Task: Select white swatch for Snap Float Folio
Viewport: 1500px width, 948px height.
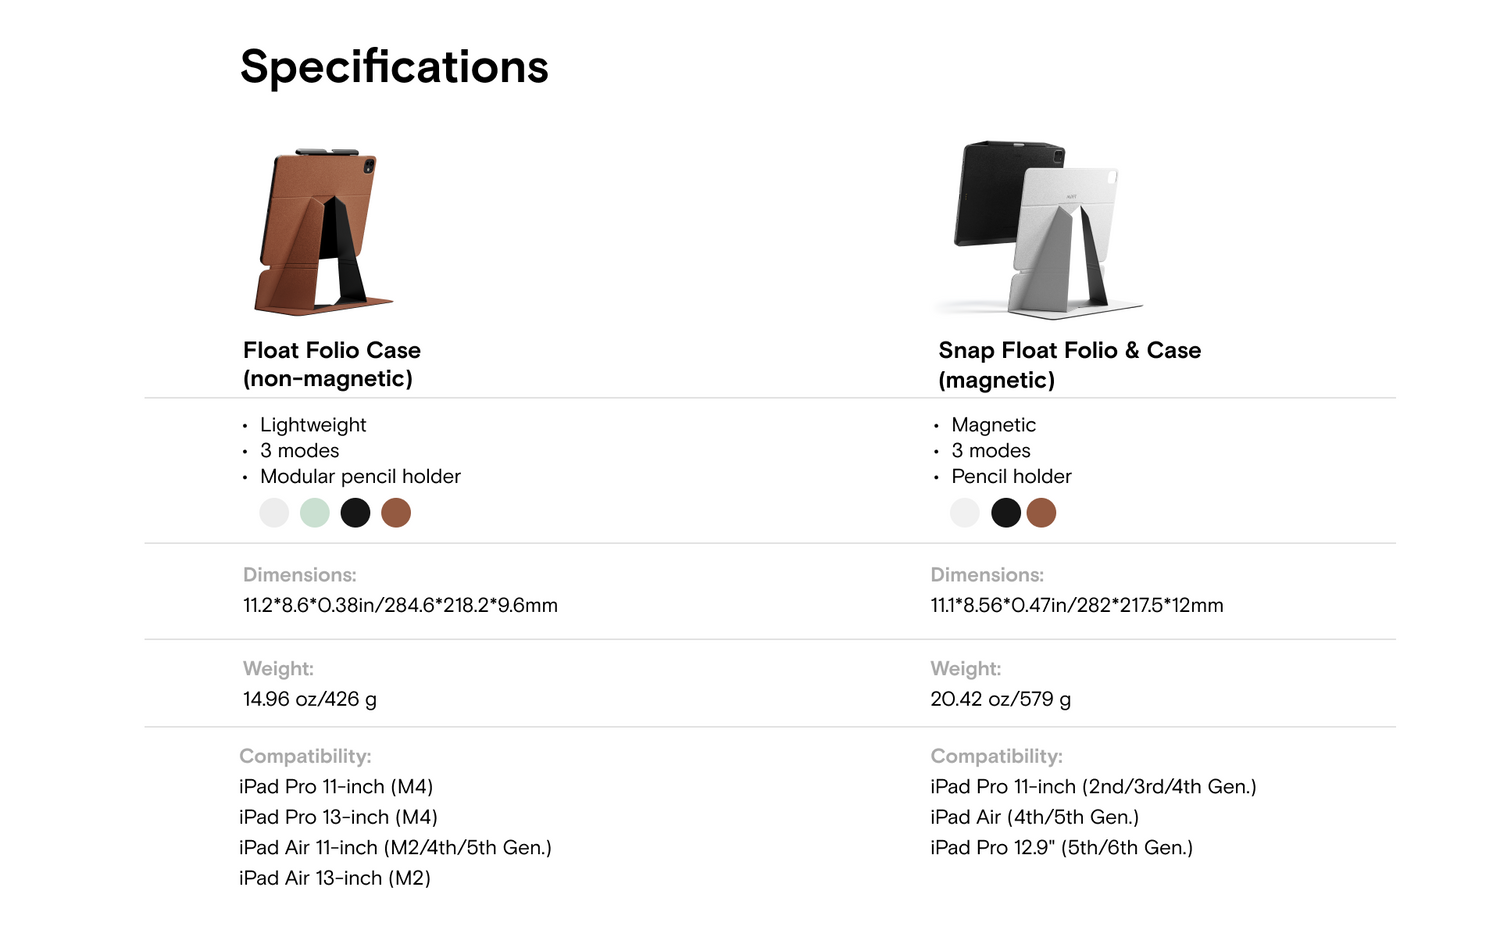Action: coord(965,513)
